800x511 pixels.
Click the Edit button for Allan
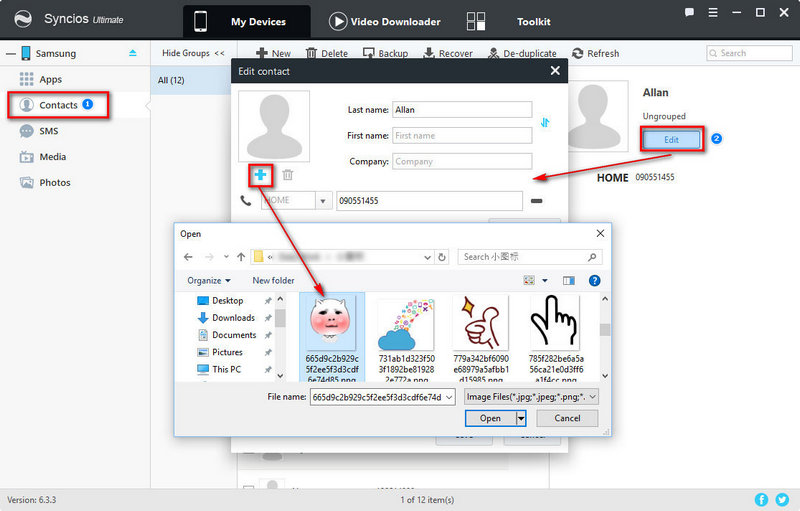671,139
